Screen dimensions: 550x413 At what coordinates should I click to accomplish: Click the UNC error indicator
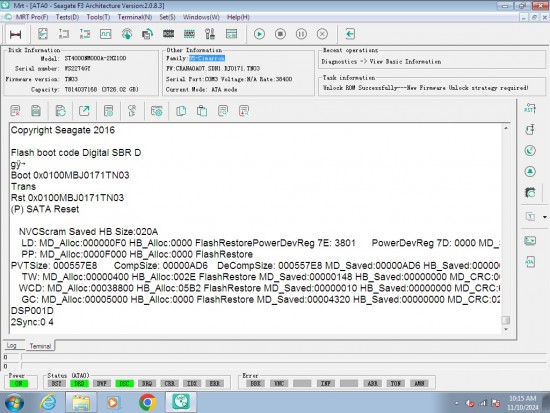pyautogui.click(x=279, y=384)
